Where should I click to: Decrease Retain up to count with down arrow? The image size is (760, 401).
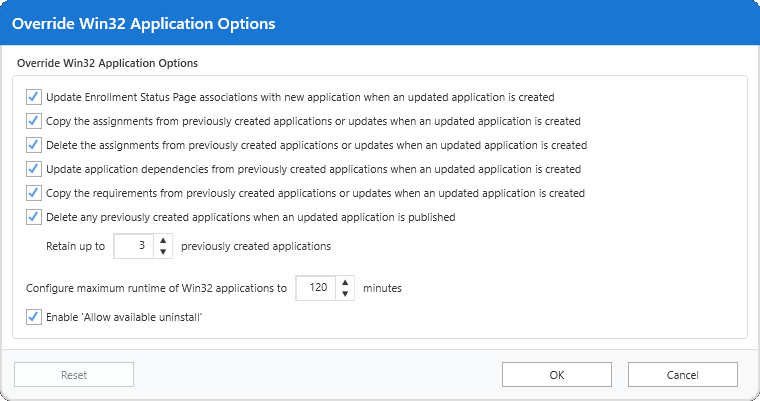click(x=163, y=252)
